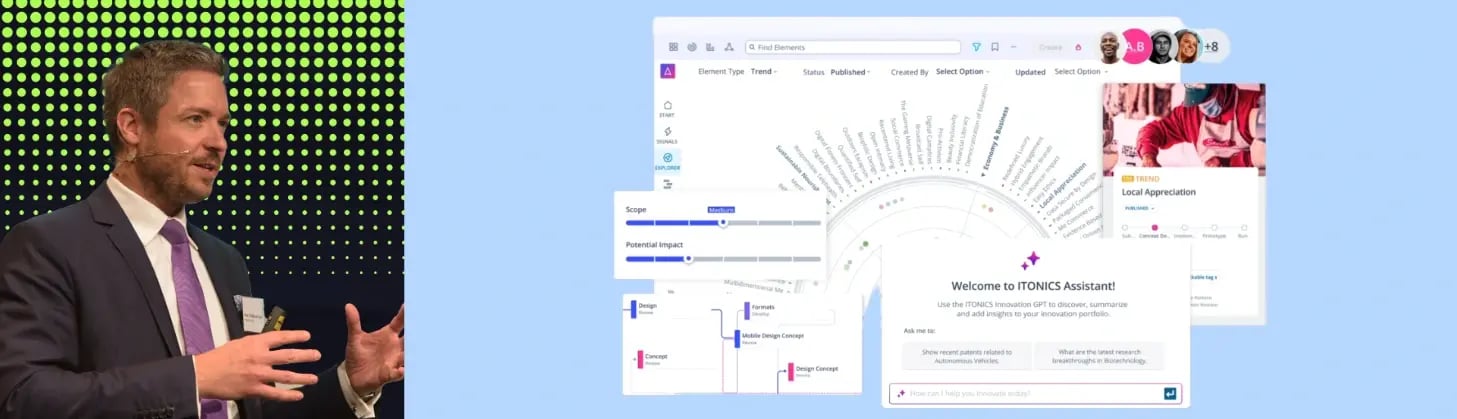The width and height of the screenshot is (1457, 419).
Task: Go to Start in sidebar
Action: (667, 109)
